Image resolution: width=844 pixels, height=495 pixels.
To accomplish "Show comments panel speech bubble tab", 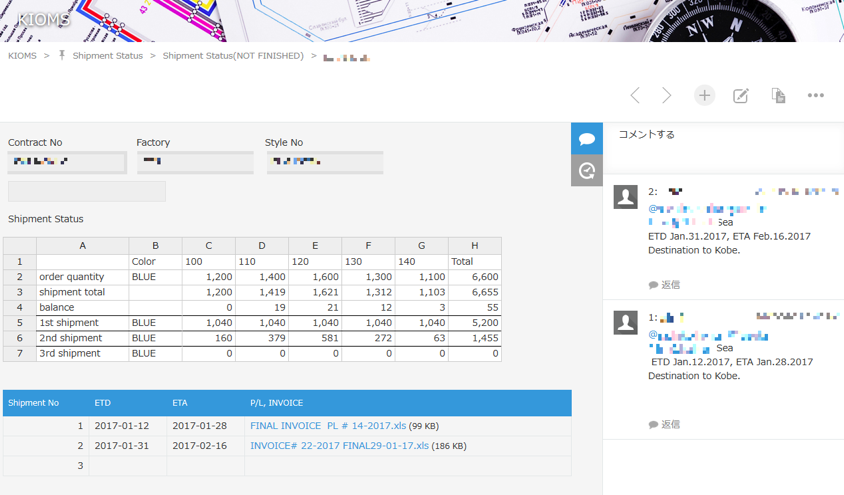I will tap(587, 139).
